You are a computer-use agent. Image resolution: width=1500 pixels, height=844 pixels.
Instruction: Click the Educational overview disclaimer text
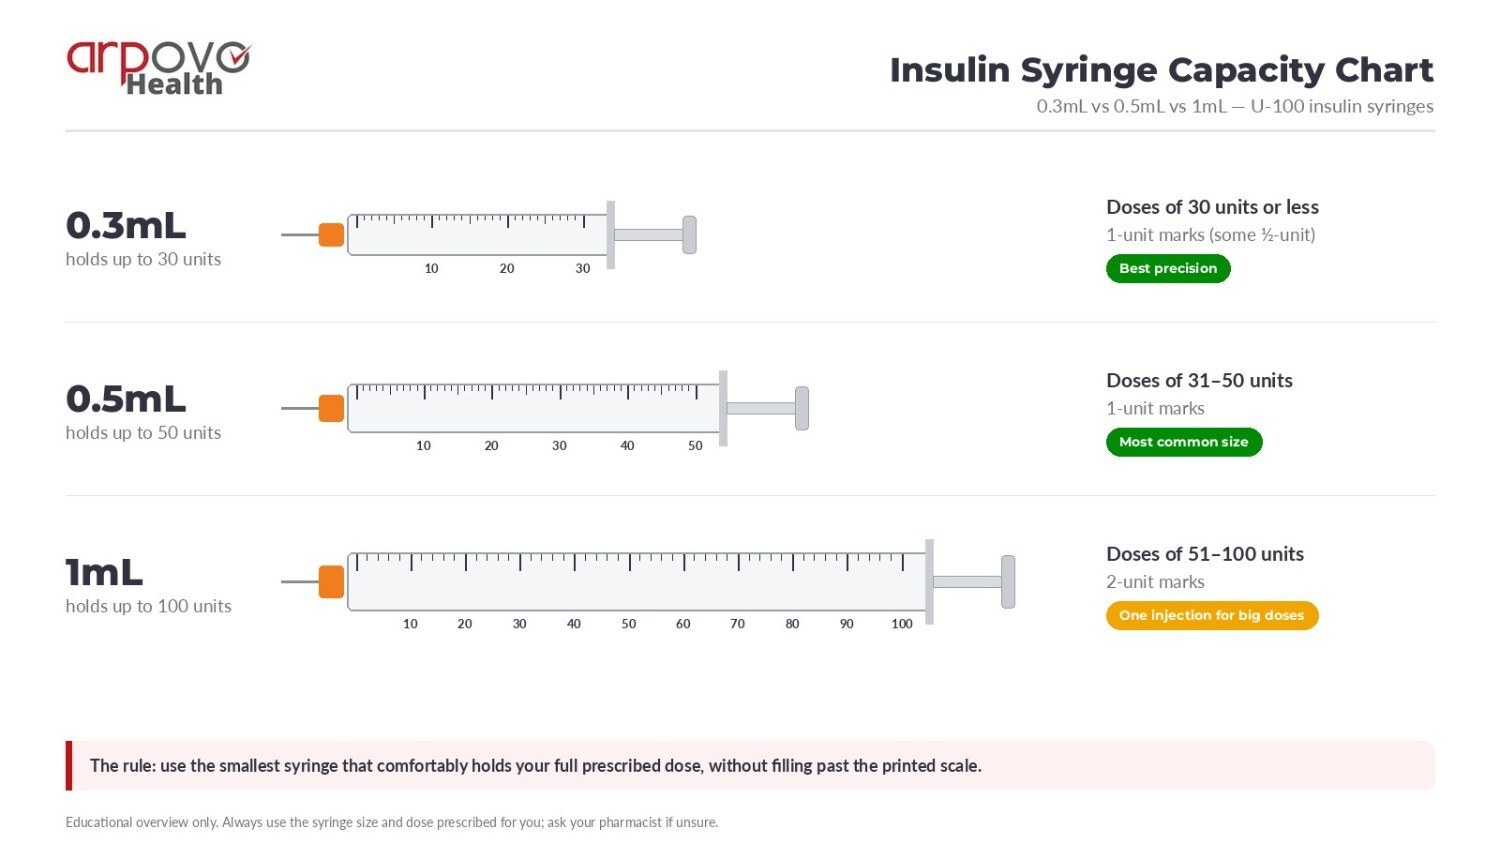click(392, 822)
